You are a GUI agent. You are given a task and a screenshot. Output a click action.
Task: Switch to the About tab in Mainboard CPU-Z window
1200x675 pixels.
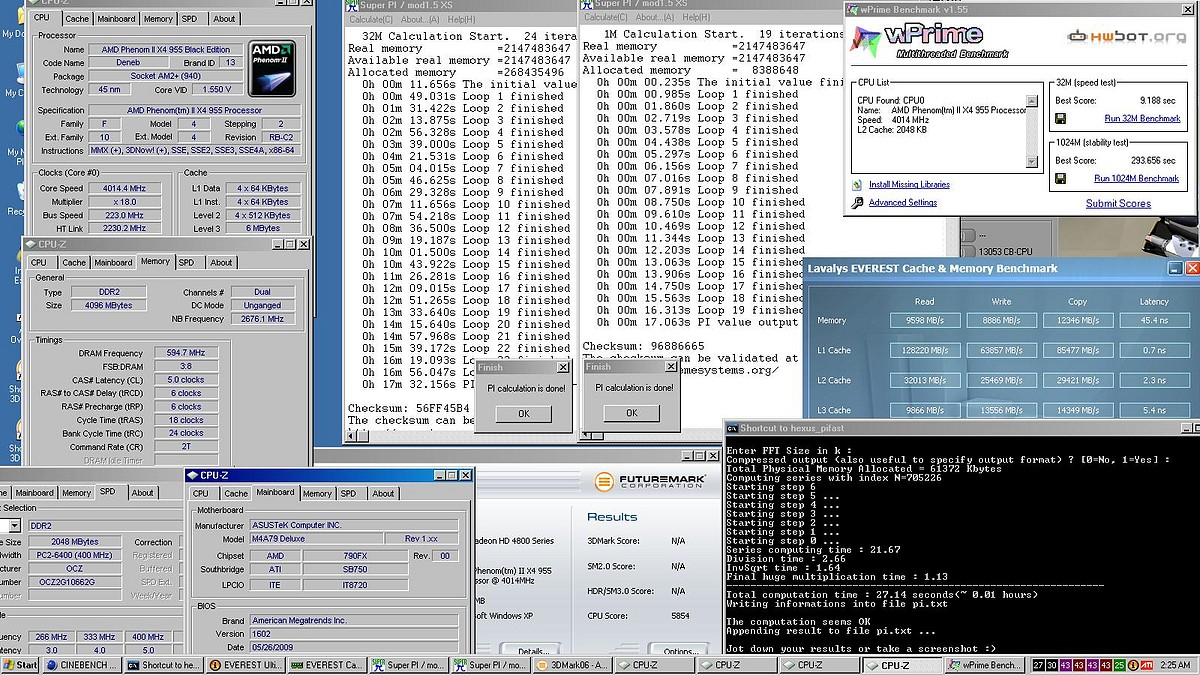click(383, 493)
